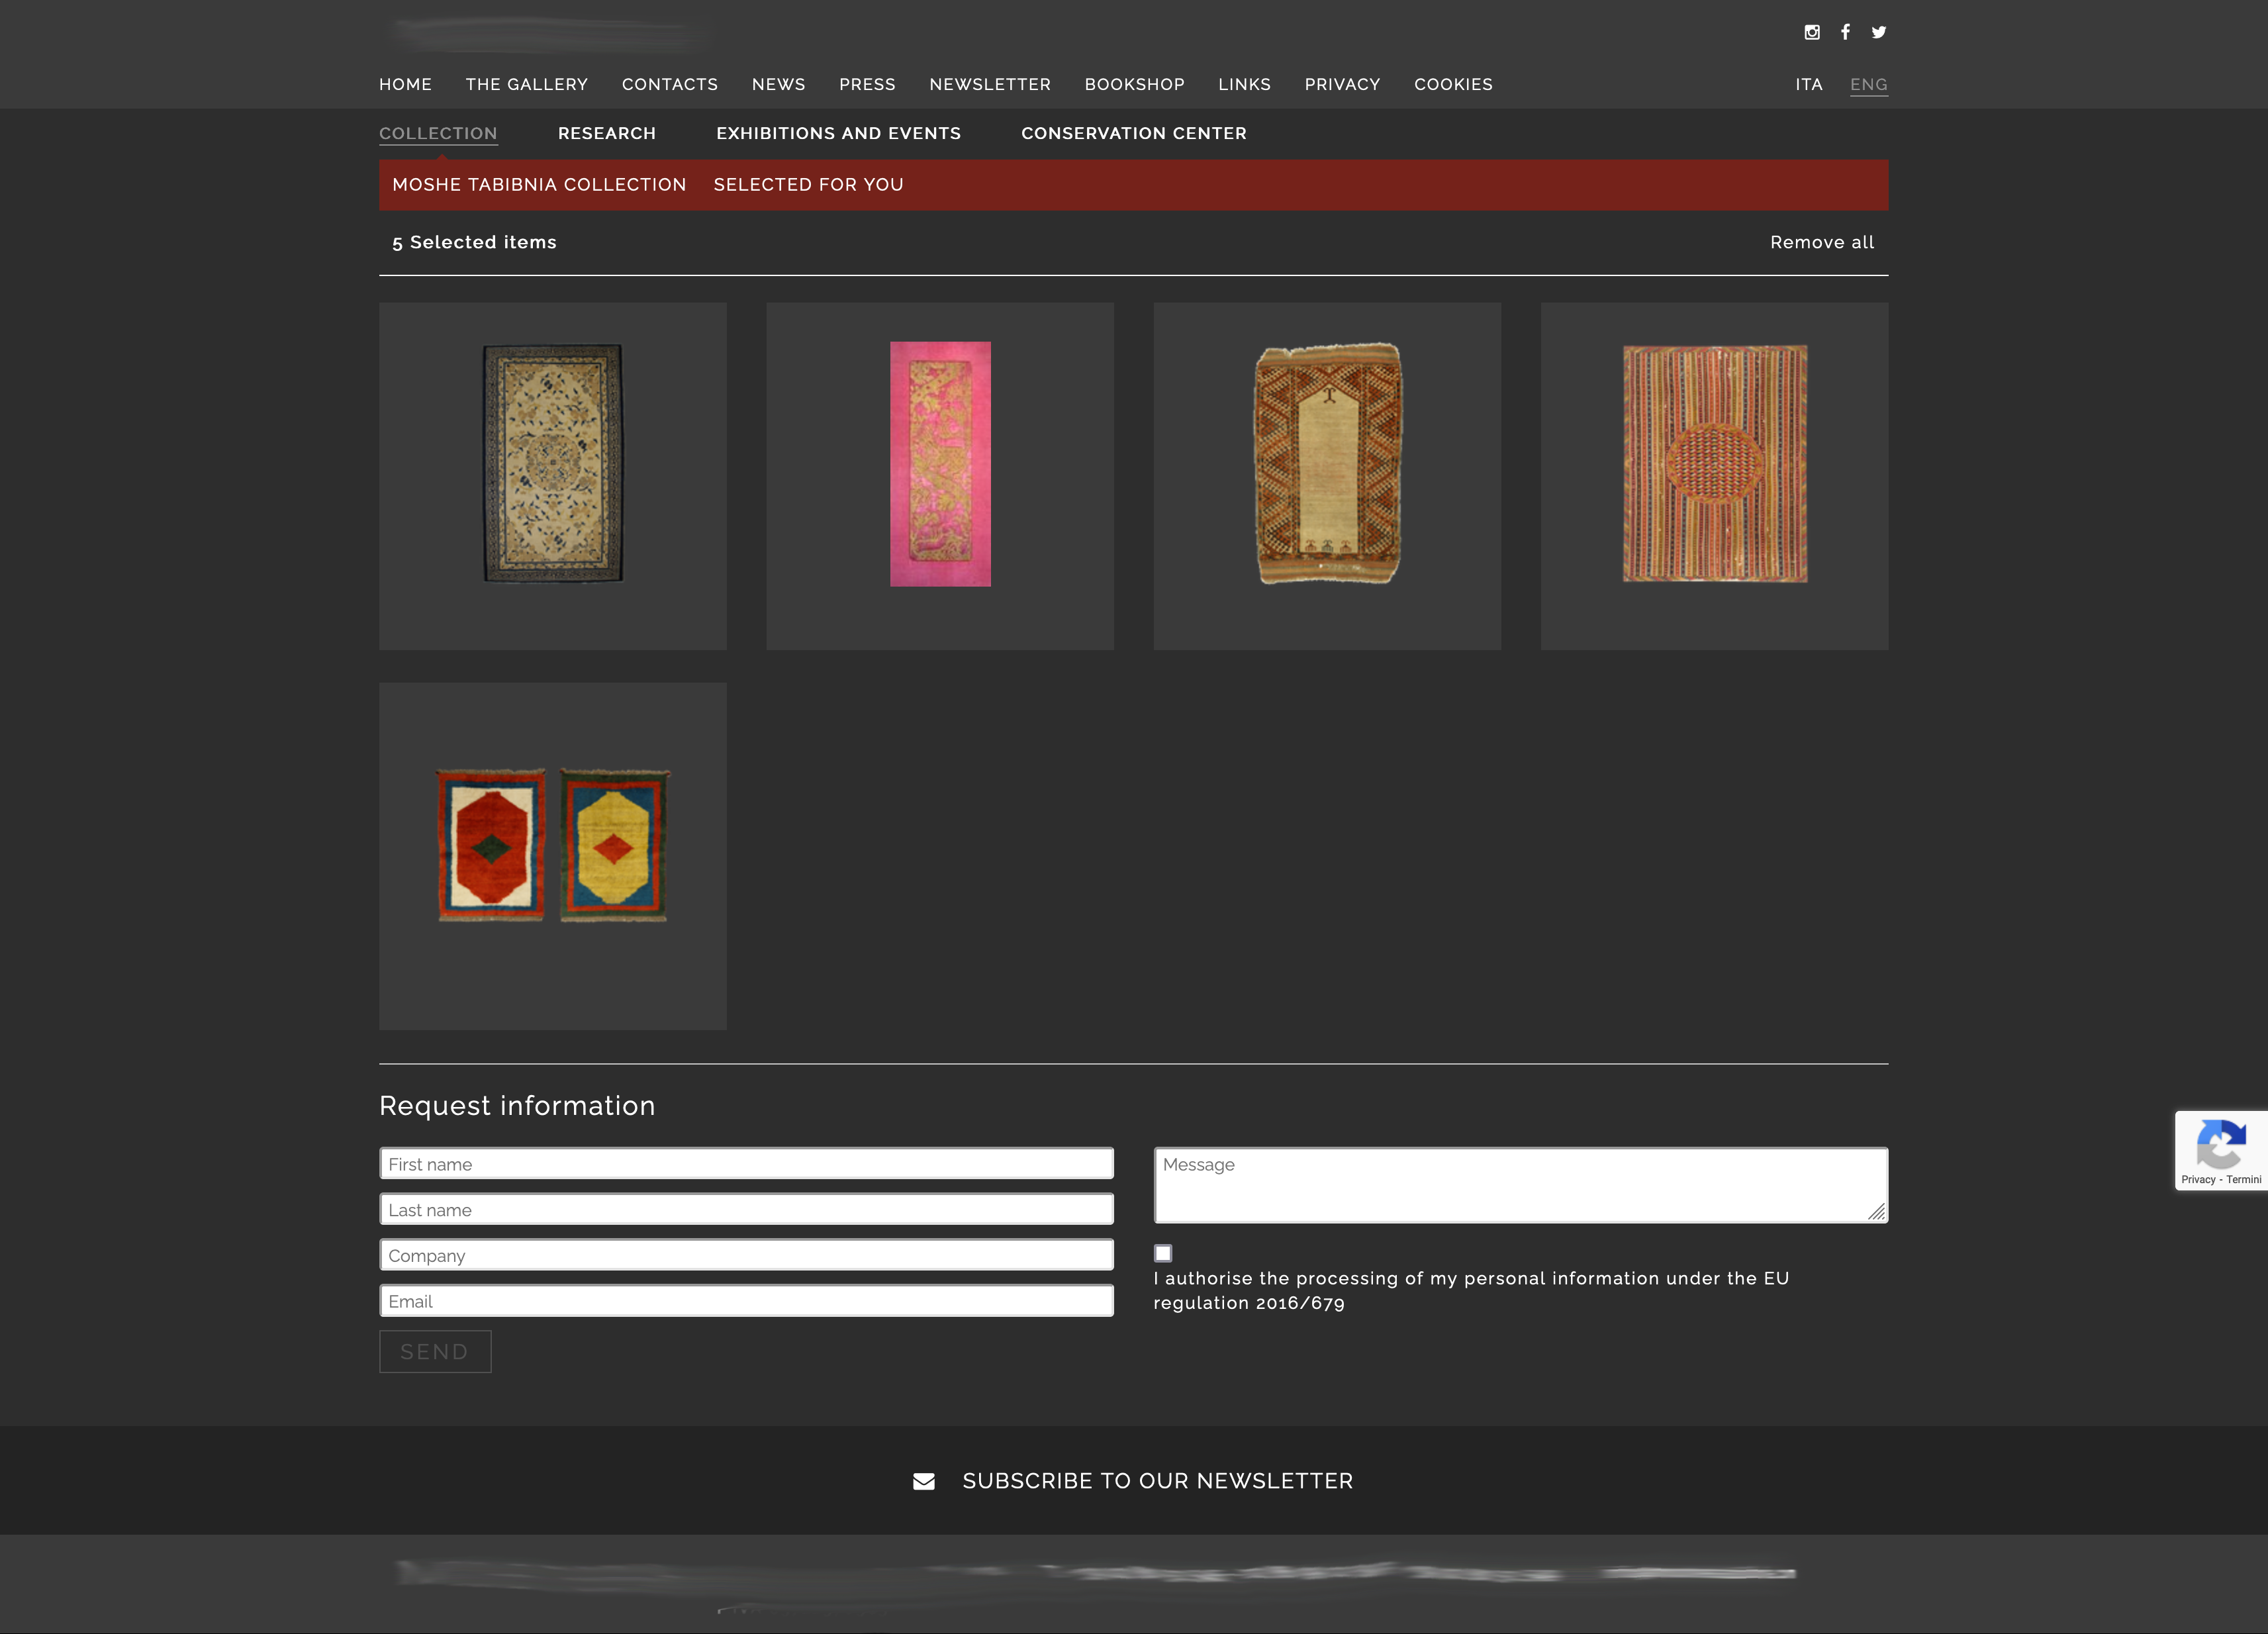The width and height of the screenshot is (2268, 1634).
Task: Select the striped kilim rug thumbnail
Action: pos(1714,464)
